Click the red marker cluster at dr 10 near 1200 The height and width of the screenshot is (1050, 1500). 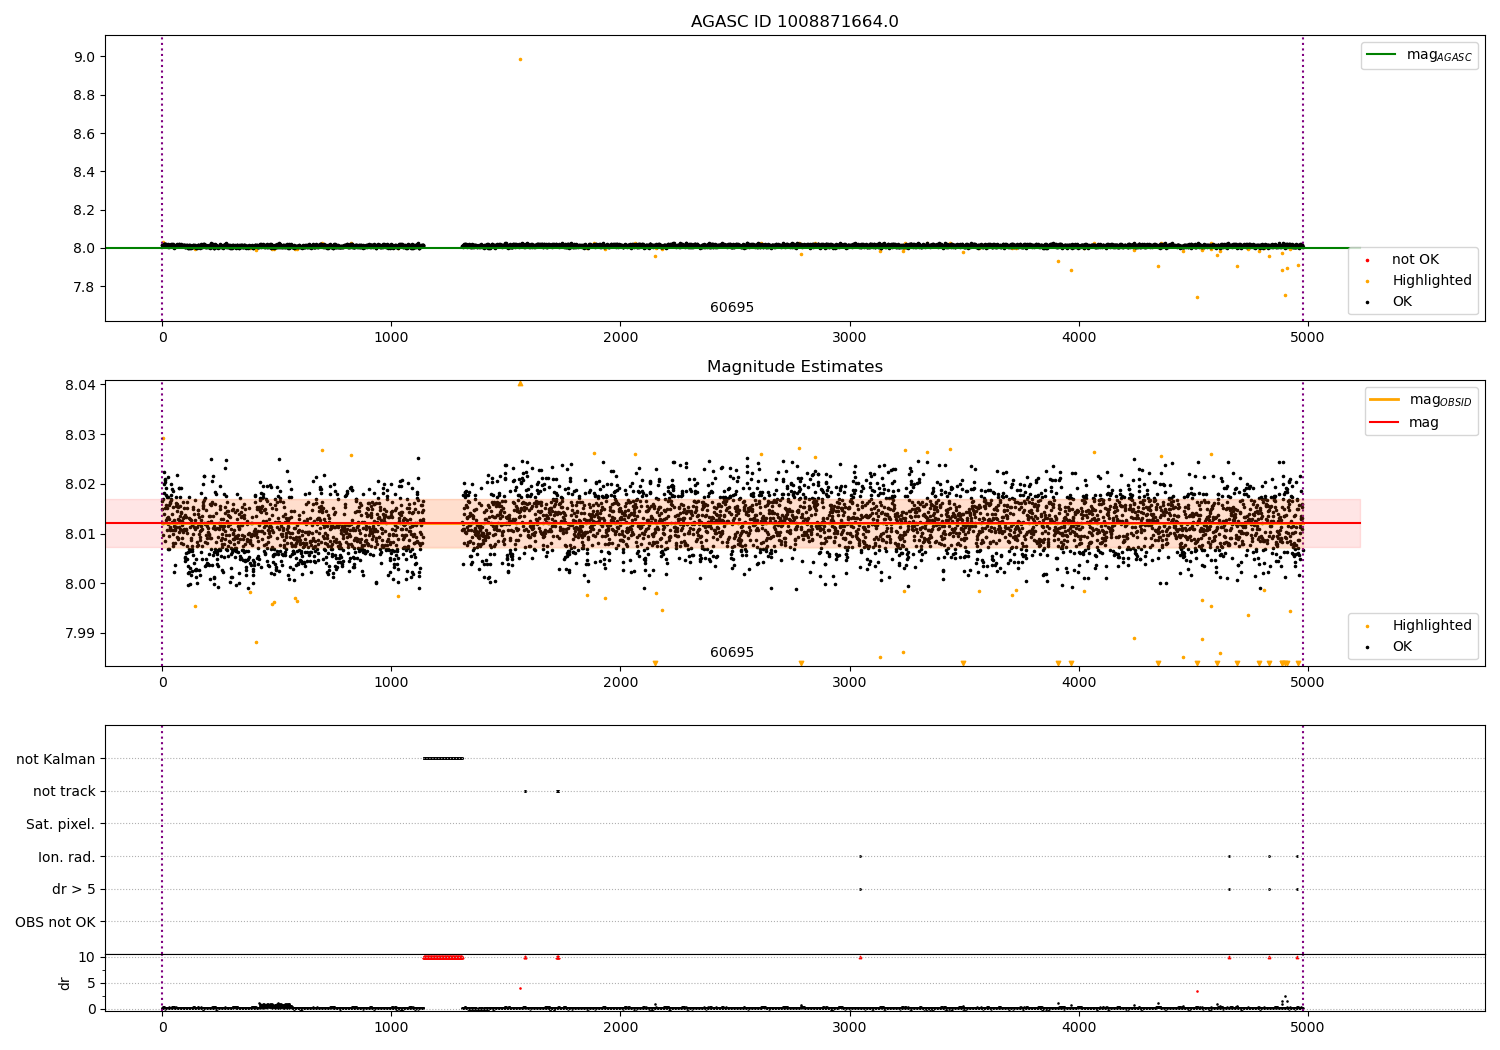pos(443,957)
